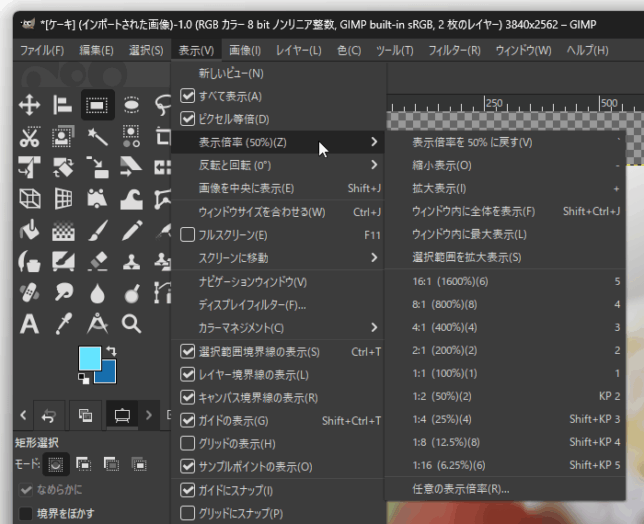This screenshot has height=524, width=644.
Task: Choose the Fuzzy Select magic wand
Action: pyautogui.click(x=96, y=137)
